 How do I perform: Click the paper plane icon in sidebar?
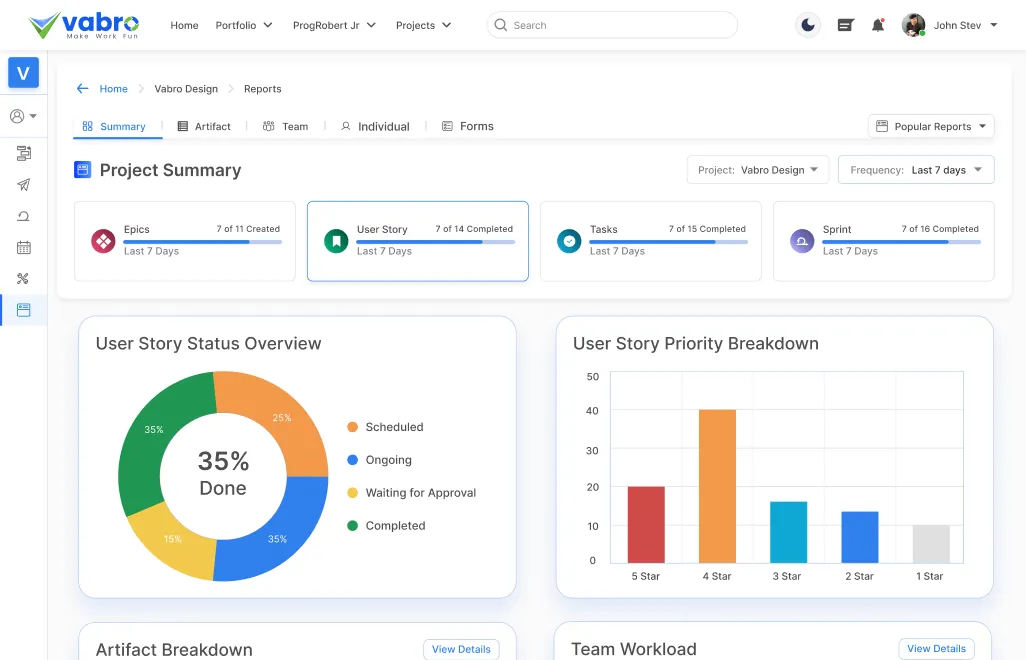(x=24, y=185)
